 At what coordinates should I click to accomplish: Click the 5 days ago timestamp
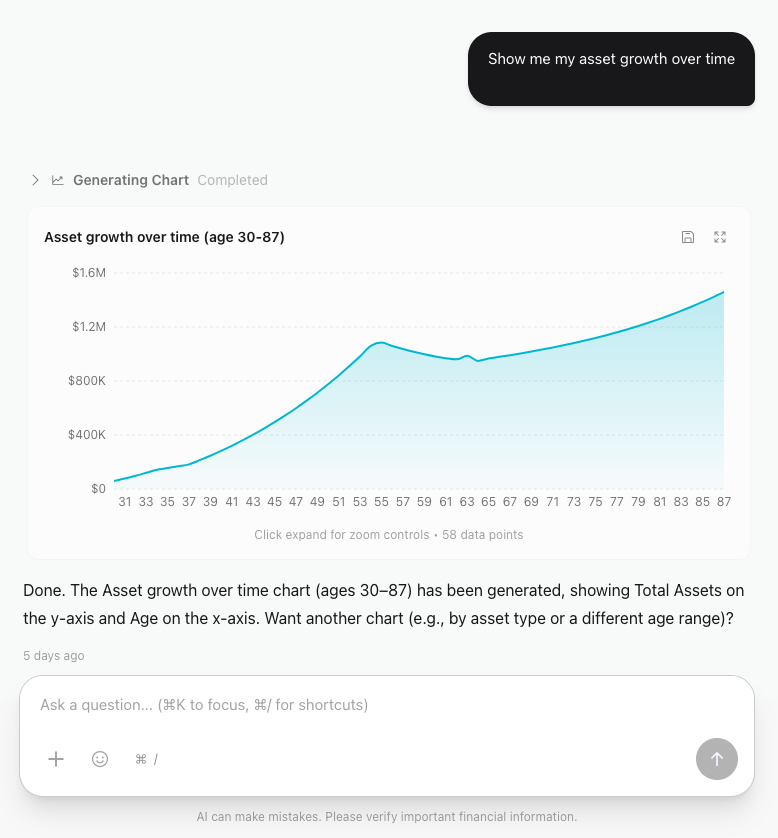tap(54, 656)
